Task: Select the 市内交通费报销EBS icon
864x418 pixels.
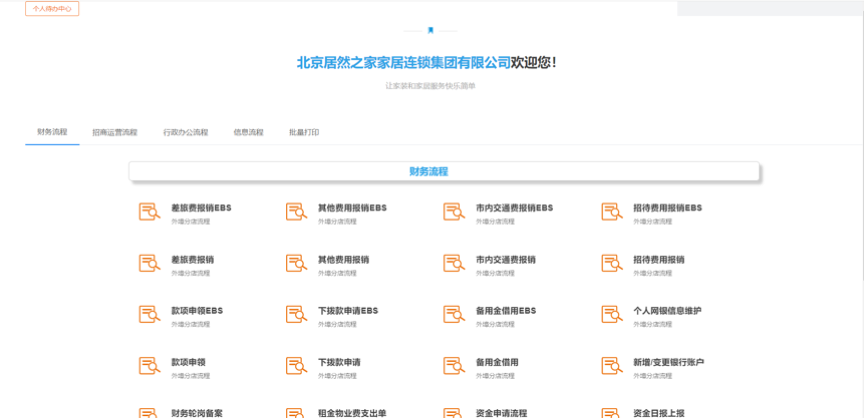Action: (x=454, y=212)
